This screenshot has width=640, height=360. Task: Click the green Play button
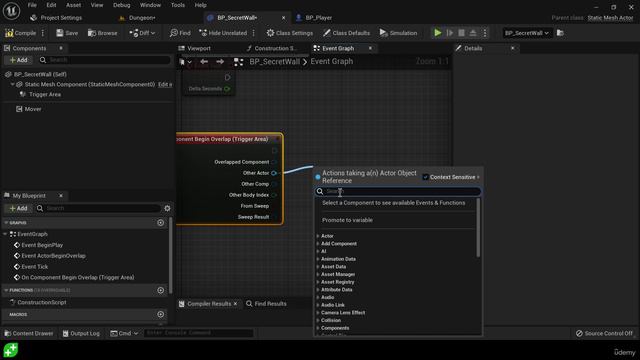coord(438,33)
